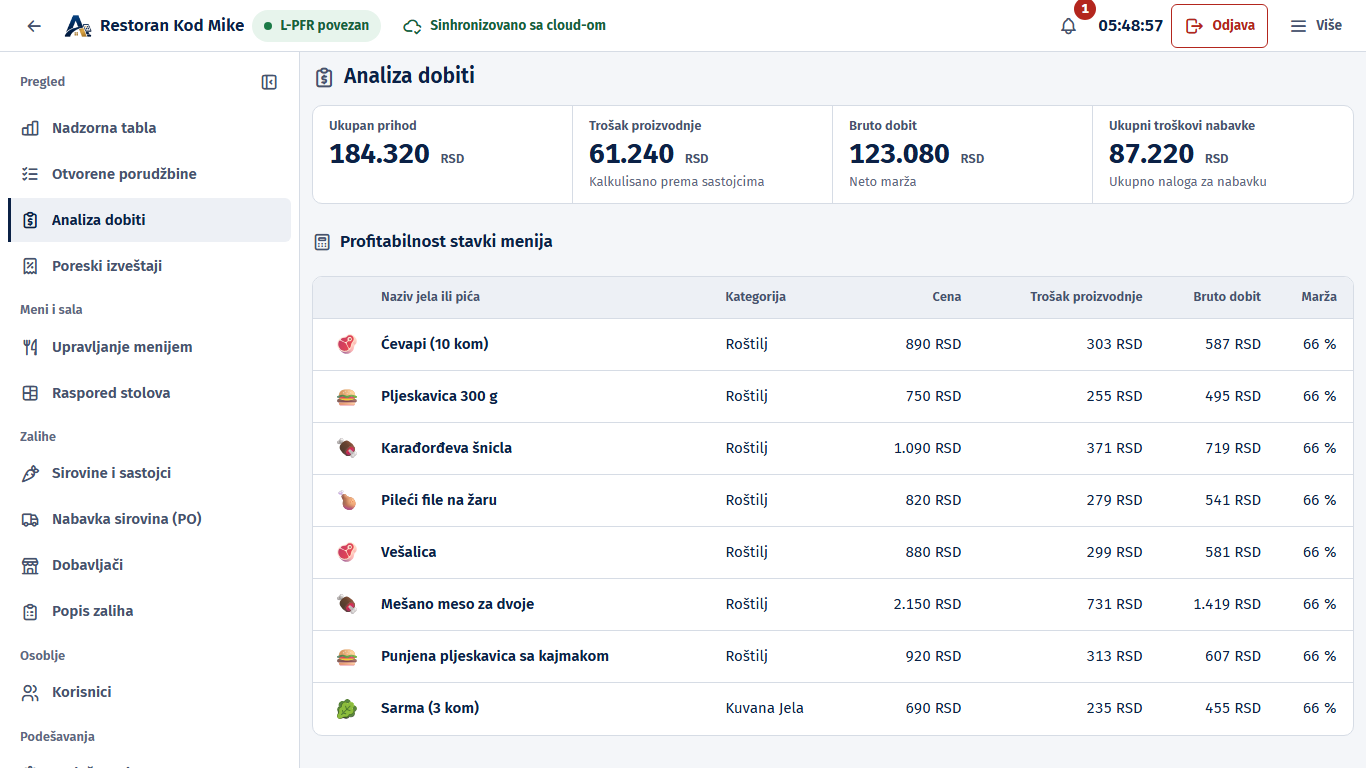Open Korisnici page

[x=149, y=692]
